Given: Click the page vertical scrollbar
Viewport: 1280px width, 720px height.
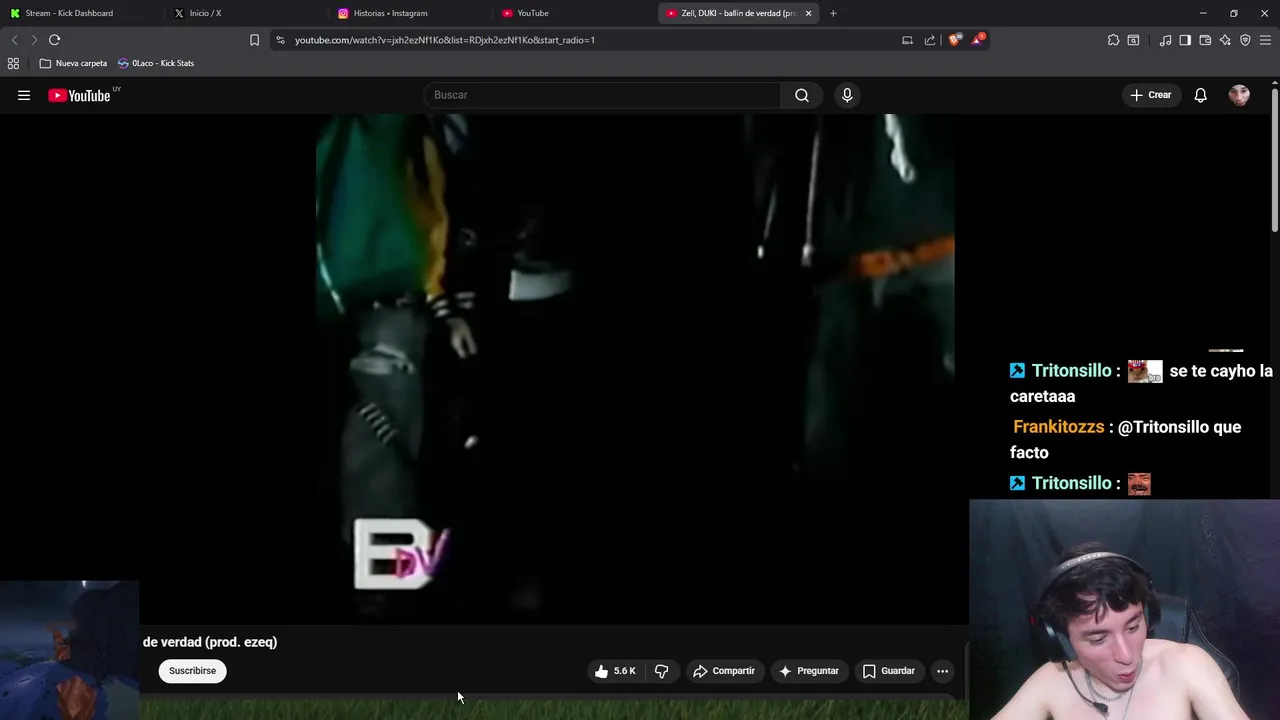Looking at the screenshot, I should point(1274,160).
